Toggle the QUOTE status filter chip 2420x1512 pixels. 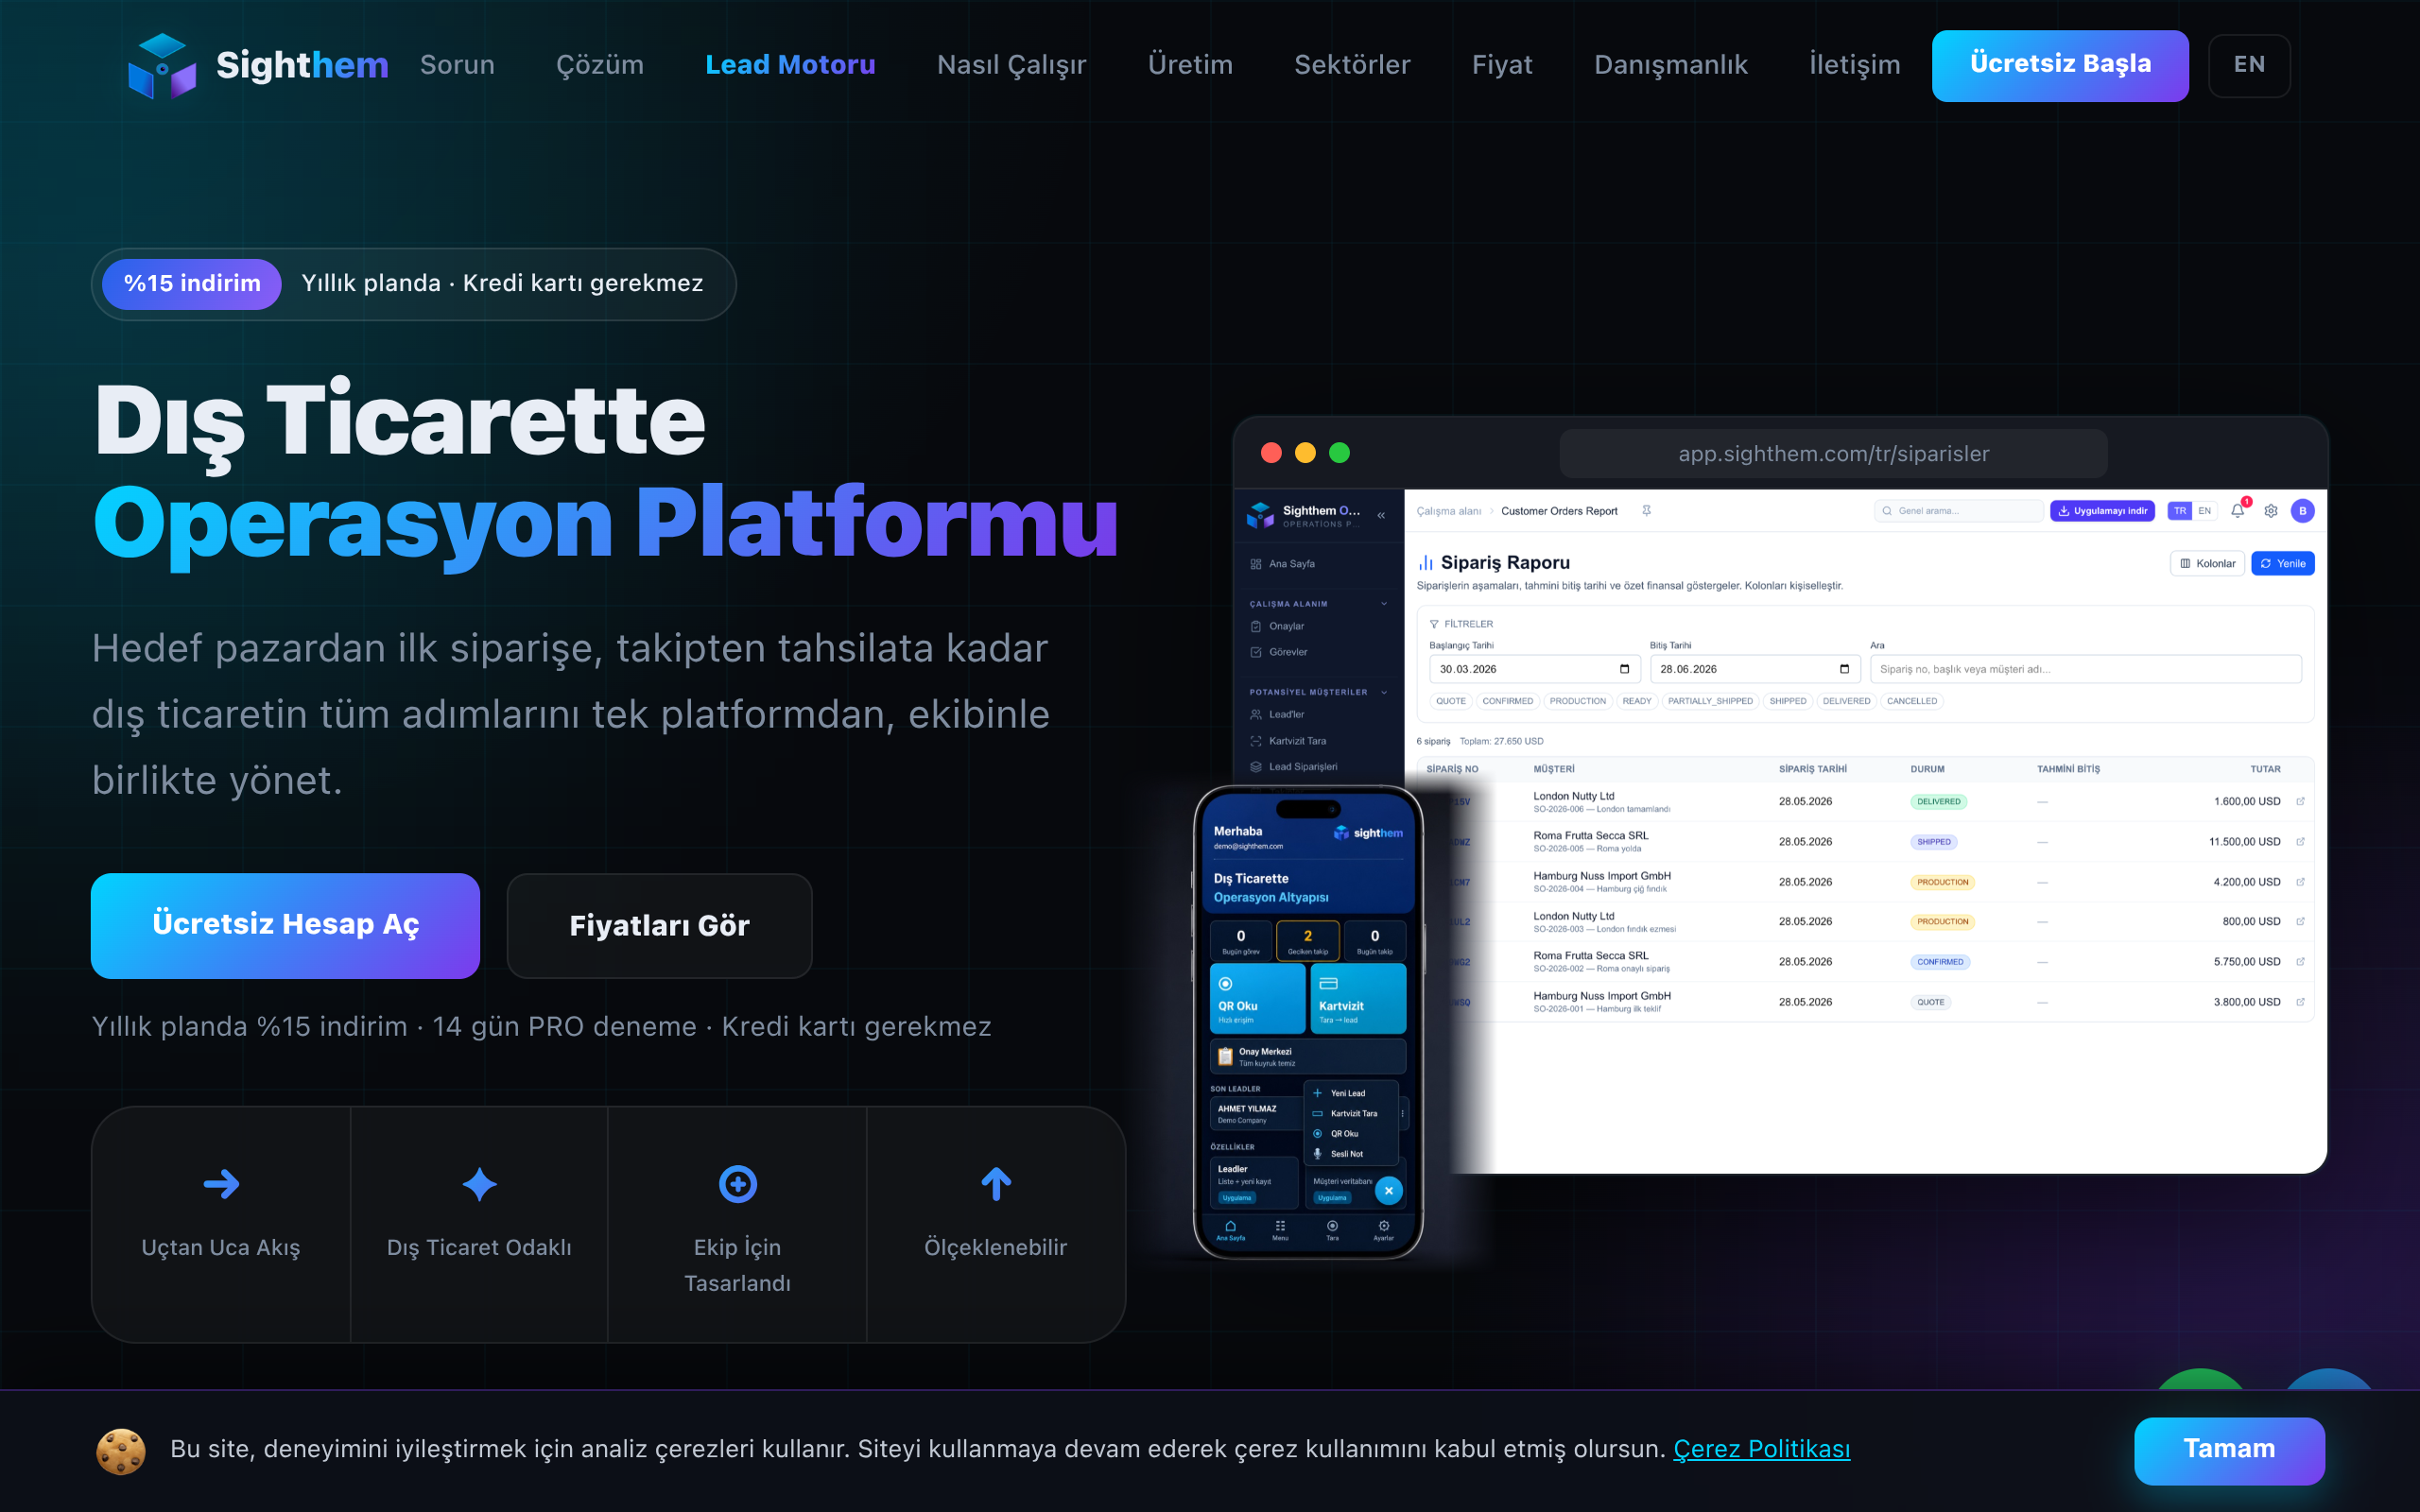[1451, 701]
